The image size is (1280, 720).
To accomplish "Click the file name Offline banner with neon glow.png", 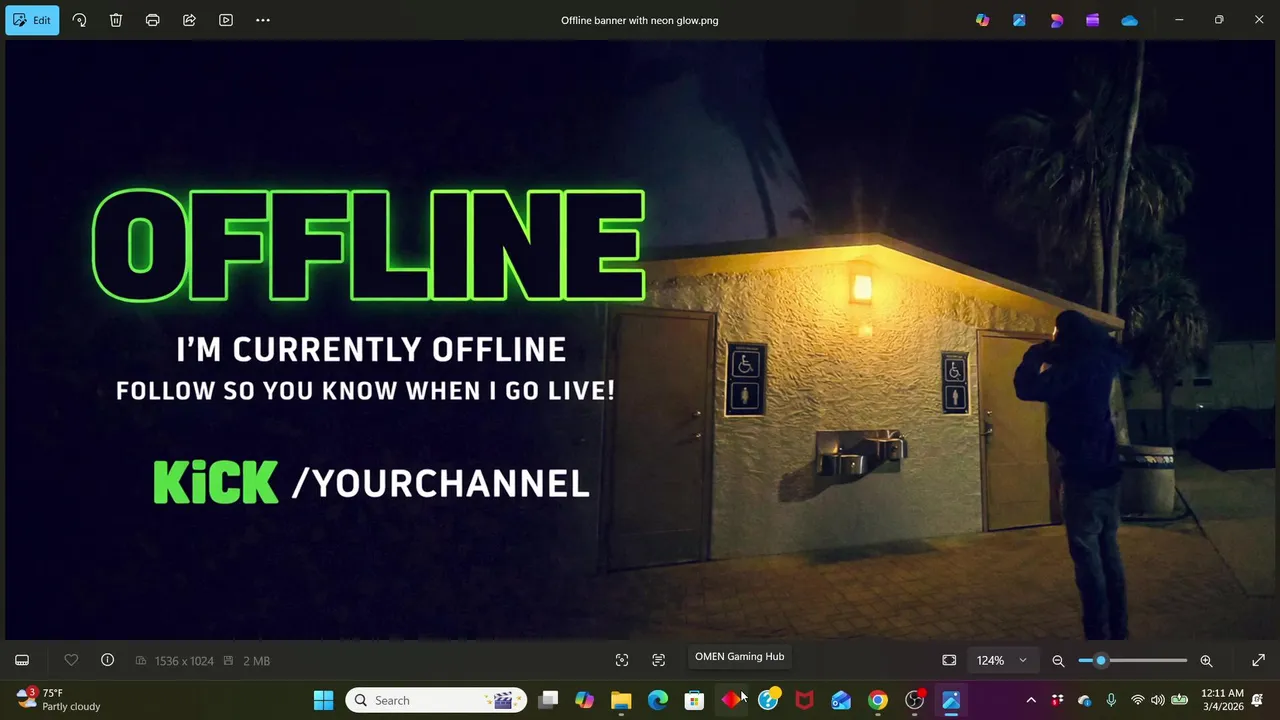I will coord(640,20).
